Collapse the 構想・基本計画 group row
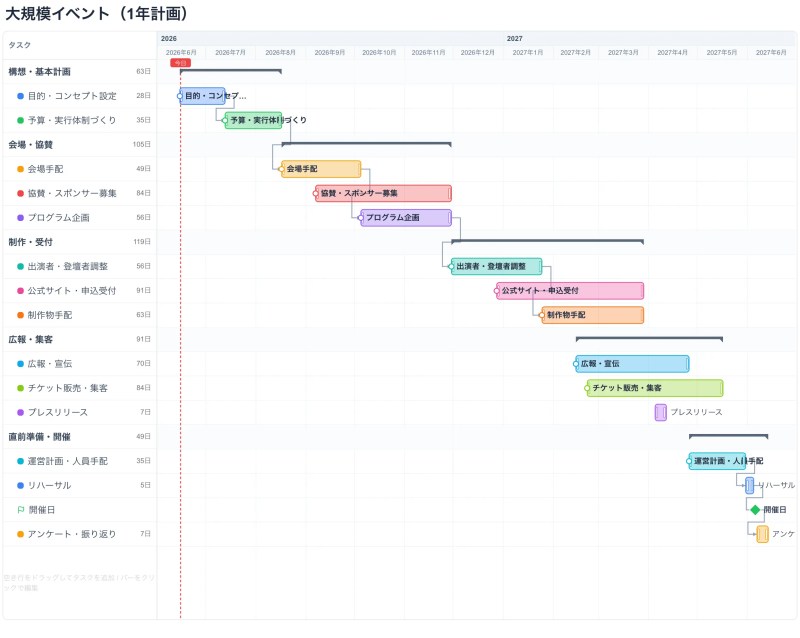This screenshot has width=800, height=638. pos(79,72)
